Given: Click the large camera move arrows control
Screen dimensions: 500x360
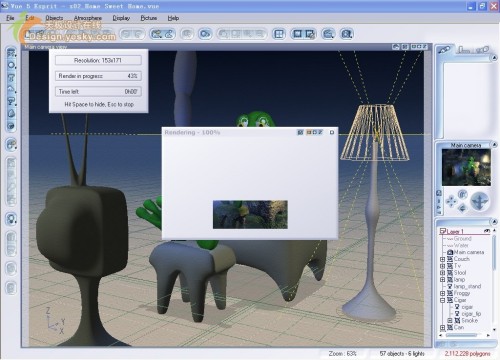Looking at the screenshot, I should click(x=479, y=201).
